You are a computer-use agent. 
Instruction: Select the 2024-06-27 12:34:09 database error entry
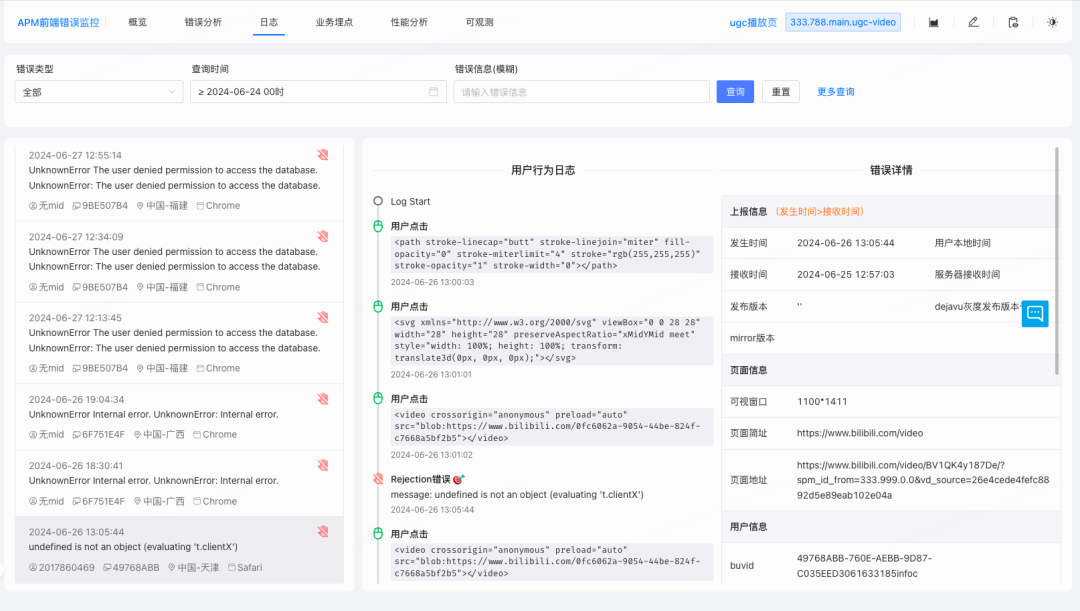179,262
